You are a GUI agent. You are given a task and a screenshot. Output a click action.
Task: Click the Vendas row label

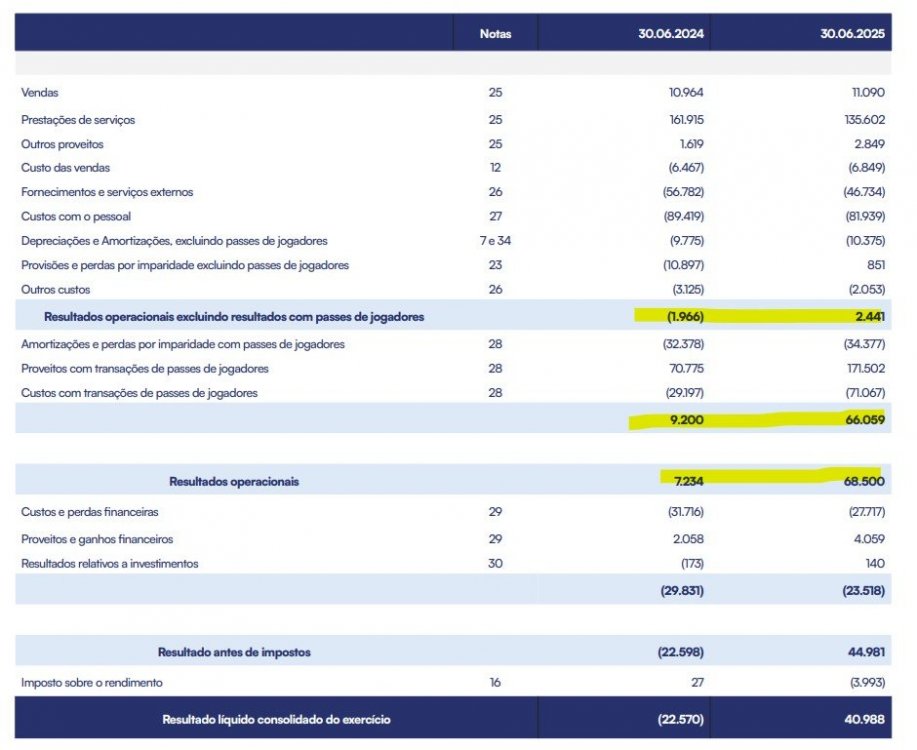[40, 92]
